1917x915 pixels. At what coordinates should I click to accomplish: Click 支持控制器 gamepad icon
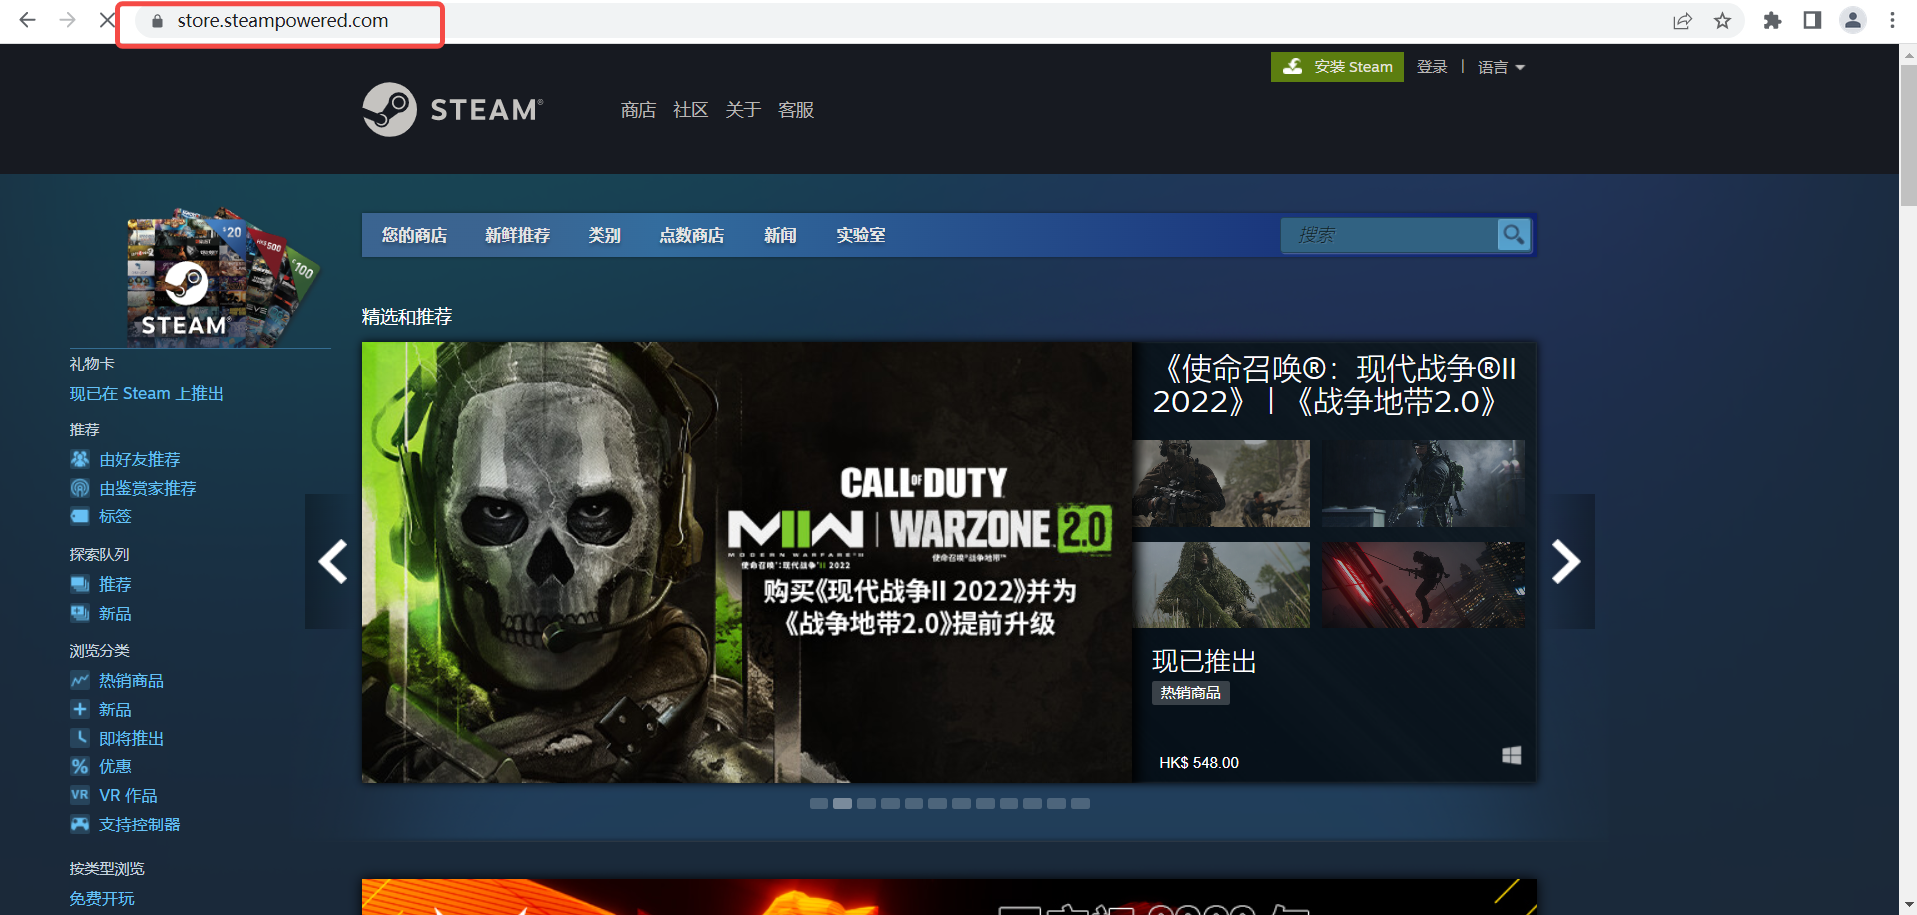[x=80, y=824]
